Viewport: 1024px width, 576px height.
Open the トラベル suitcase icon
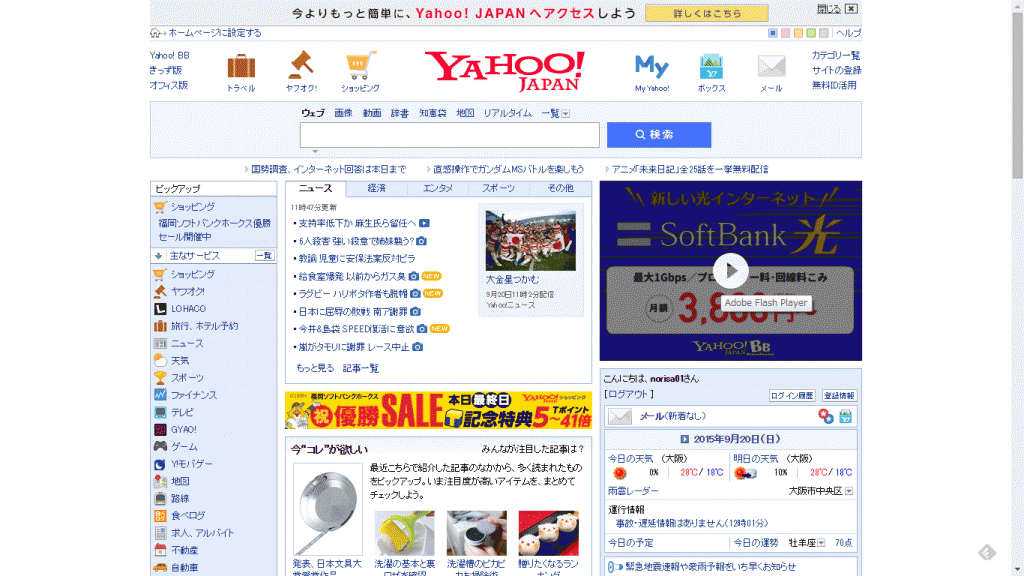[x=241, y=67]
